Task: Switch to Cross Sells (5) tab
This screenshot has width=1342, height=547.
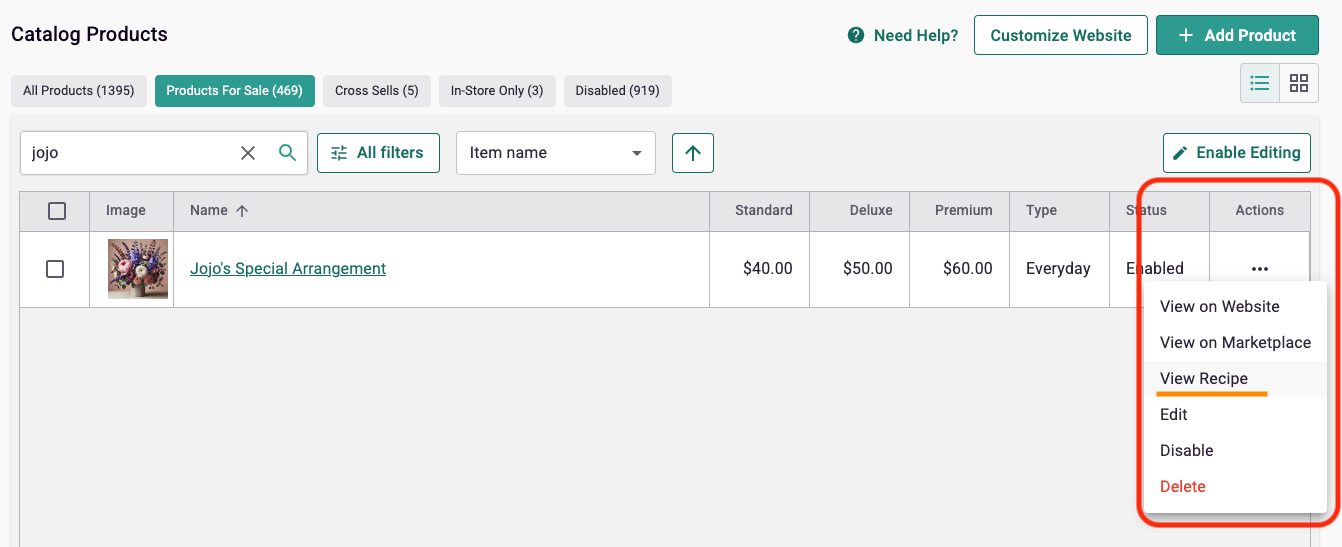Action: [377, 90]
